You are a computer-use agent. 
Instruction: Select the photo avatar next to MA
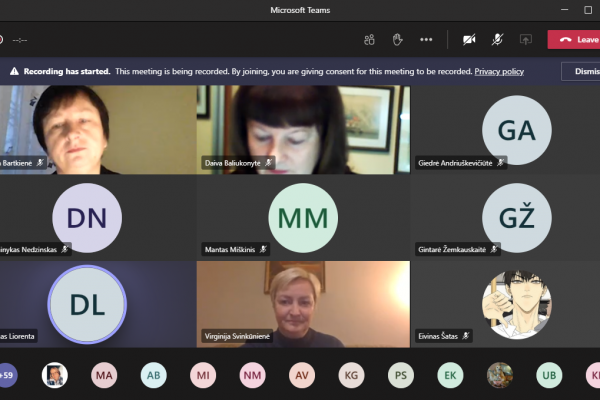pos(55,375)
